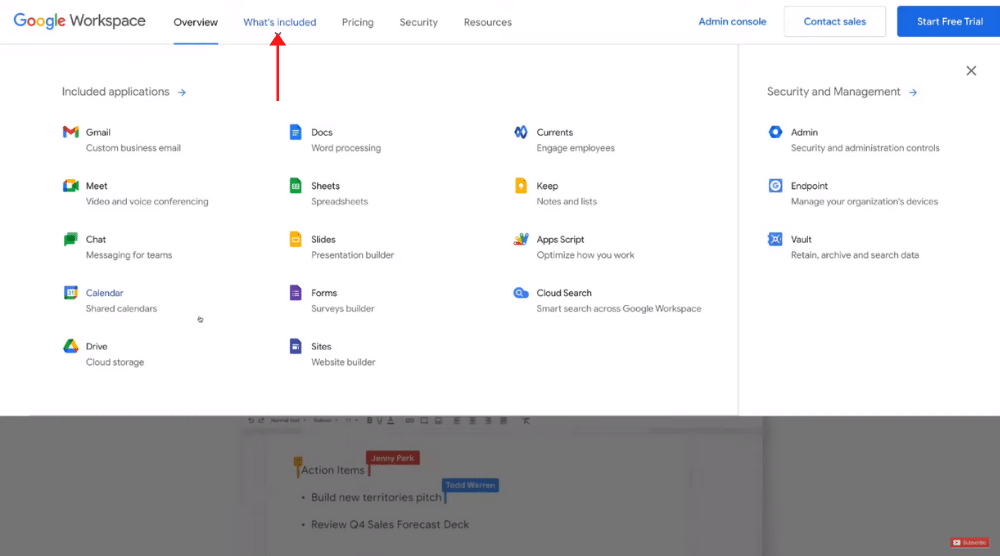Viewport: 1000px width, 556px height.
Task: Open the Vault link text
Action: click(801, 239)
